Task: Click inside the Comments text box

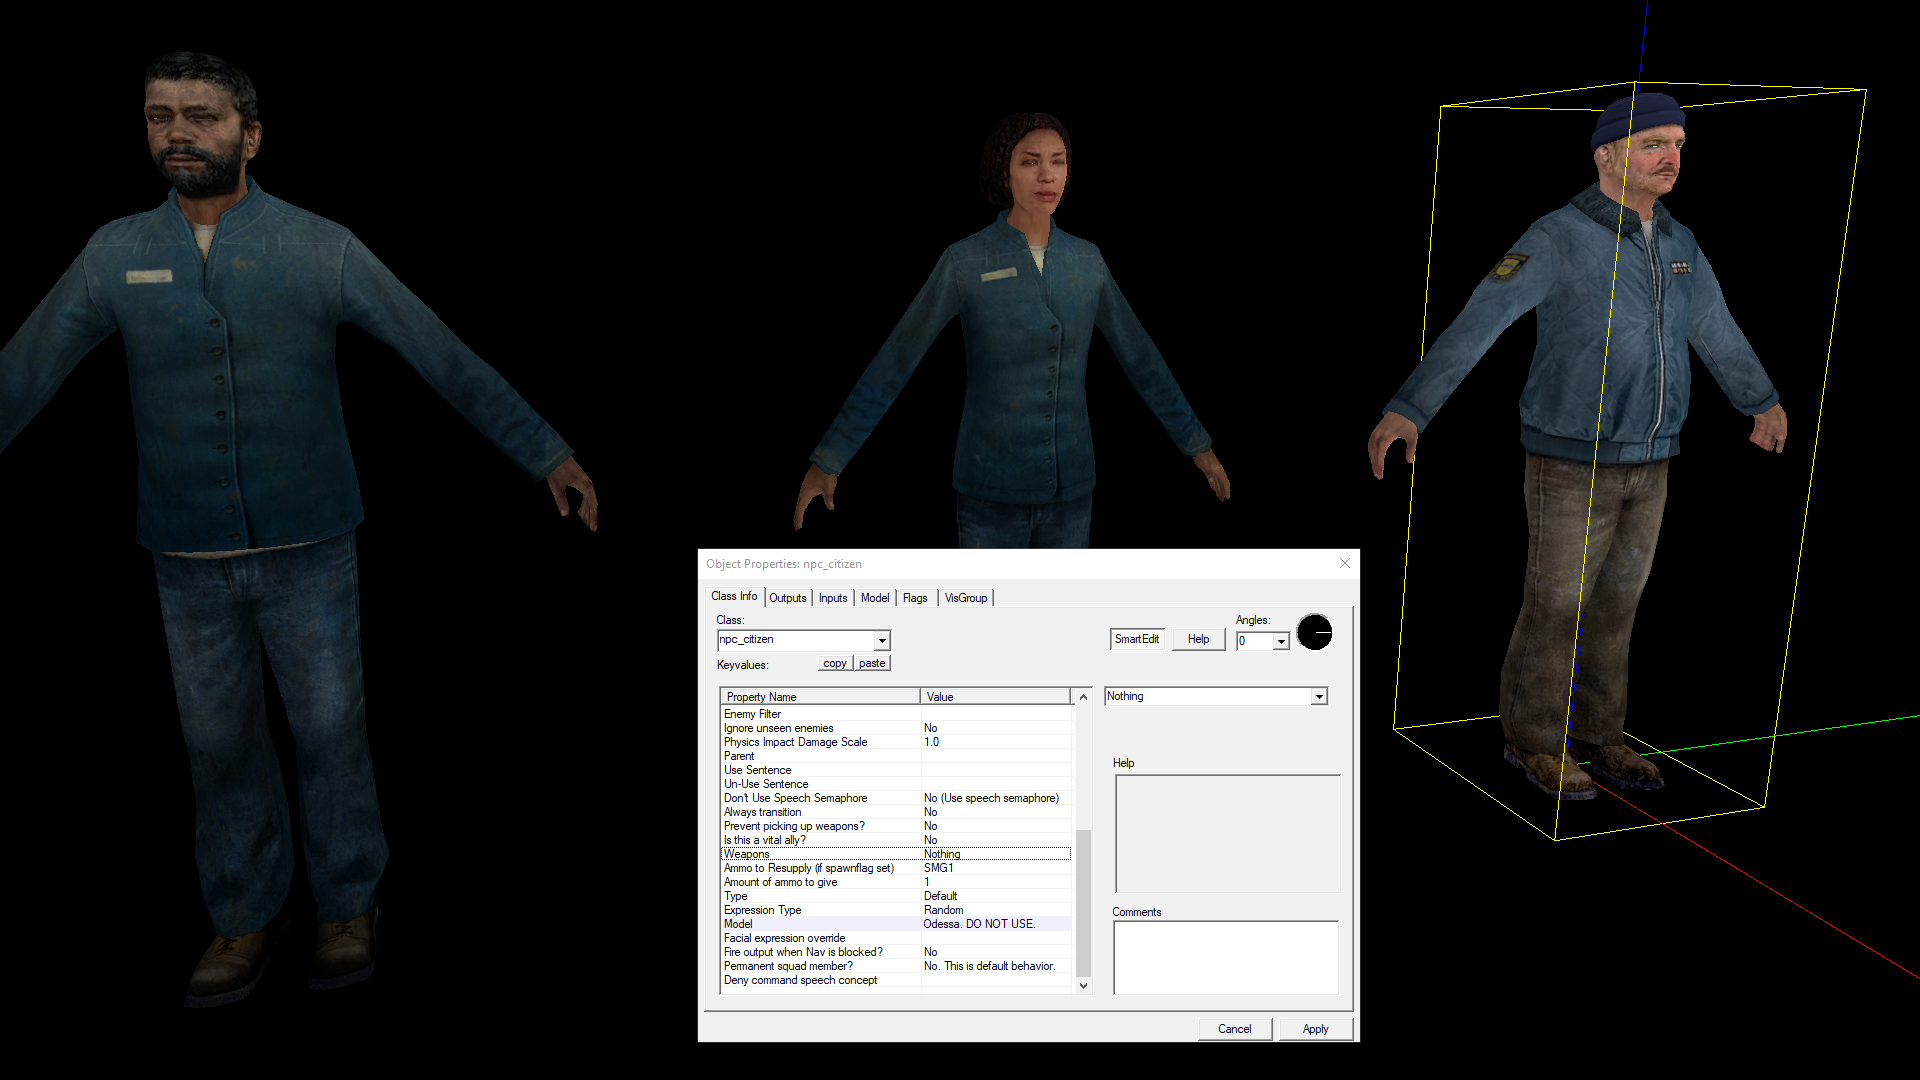Action: click(x=1226, y=957)
